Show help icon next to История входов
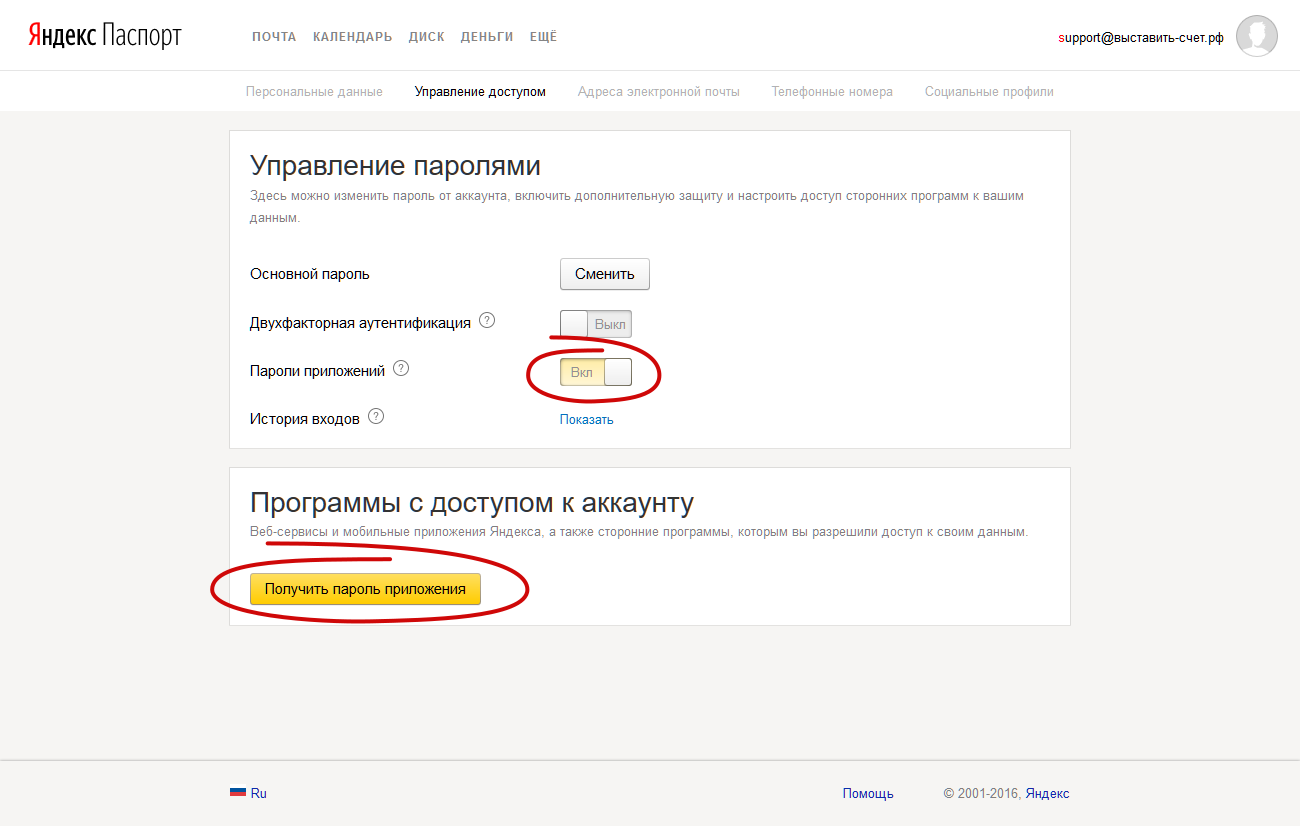This screenshot has height=826, width=1300. point(376,416)
